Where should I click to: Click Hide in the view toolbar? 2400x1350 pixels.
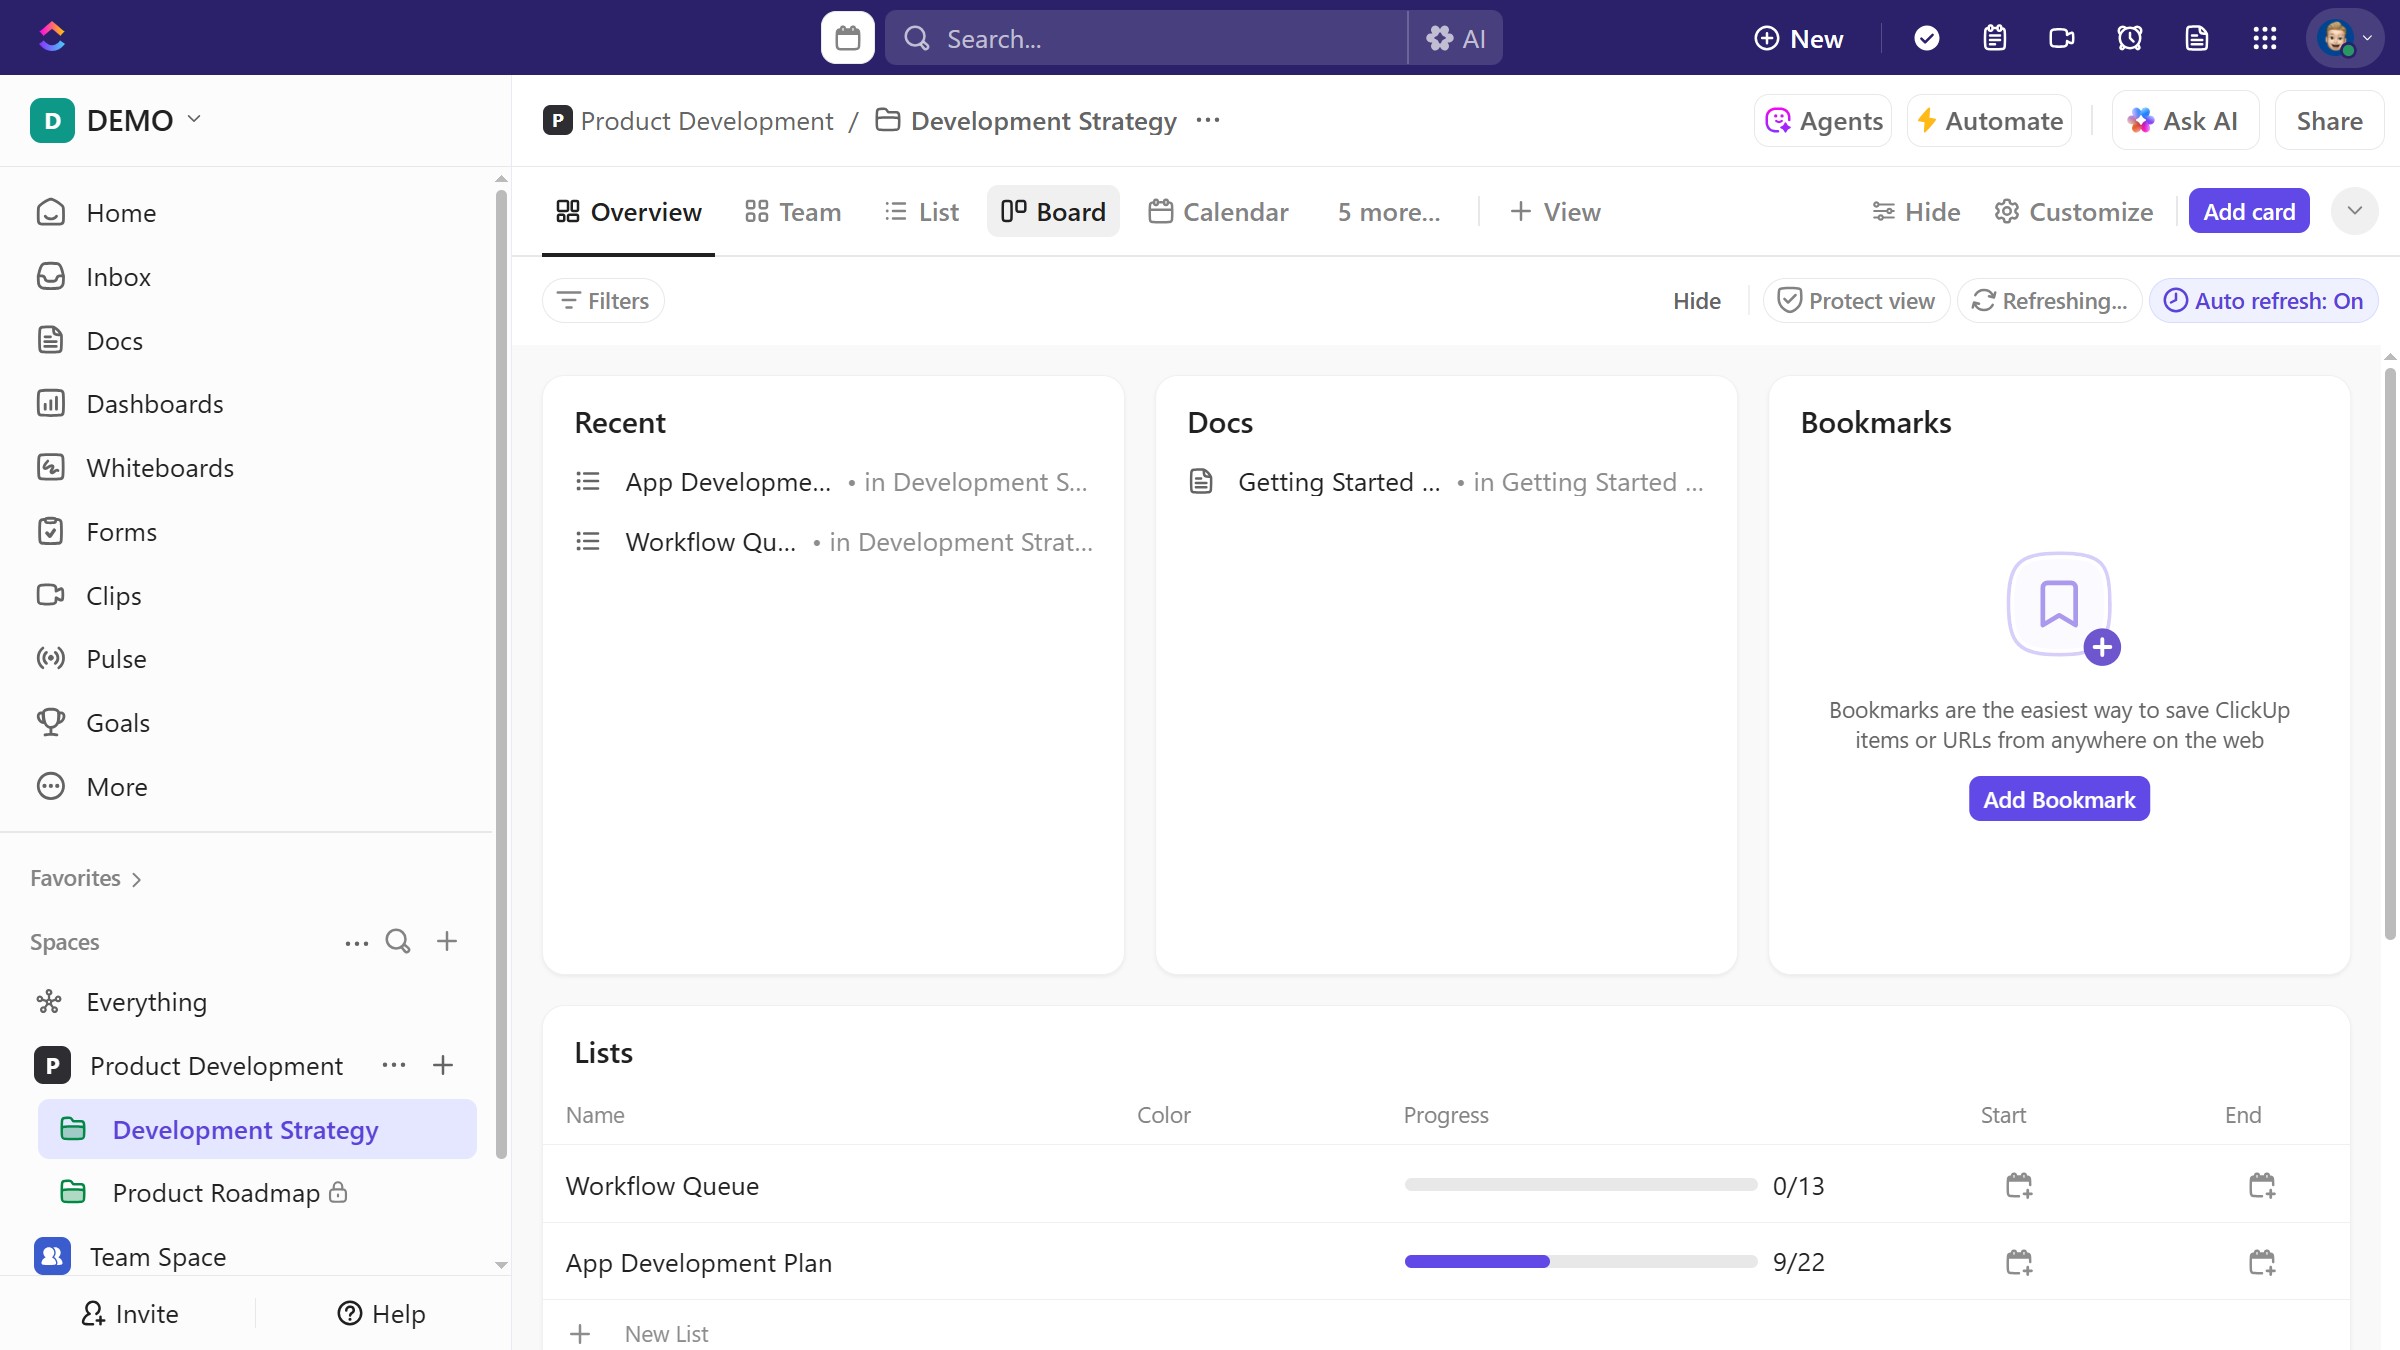coord(1916,212)
